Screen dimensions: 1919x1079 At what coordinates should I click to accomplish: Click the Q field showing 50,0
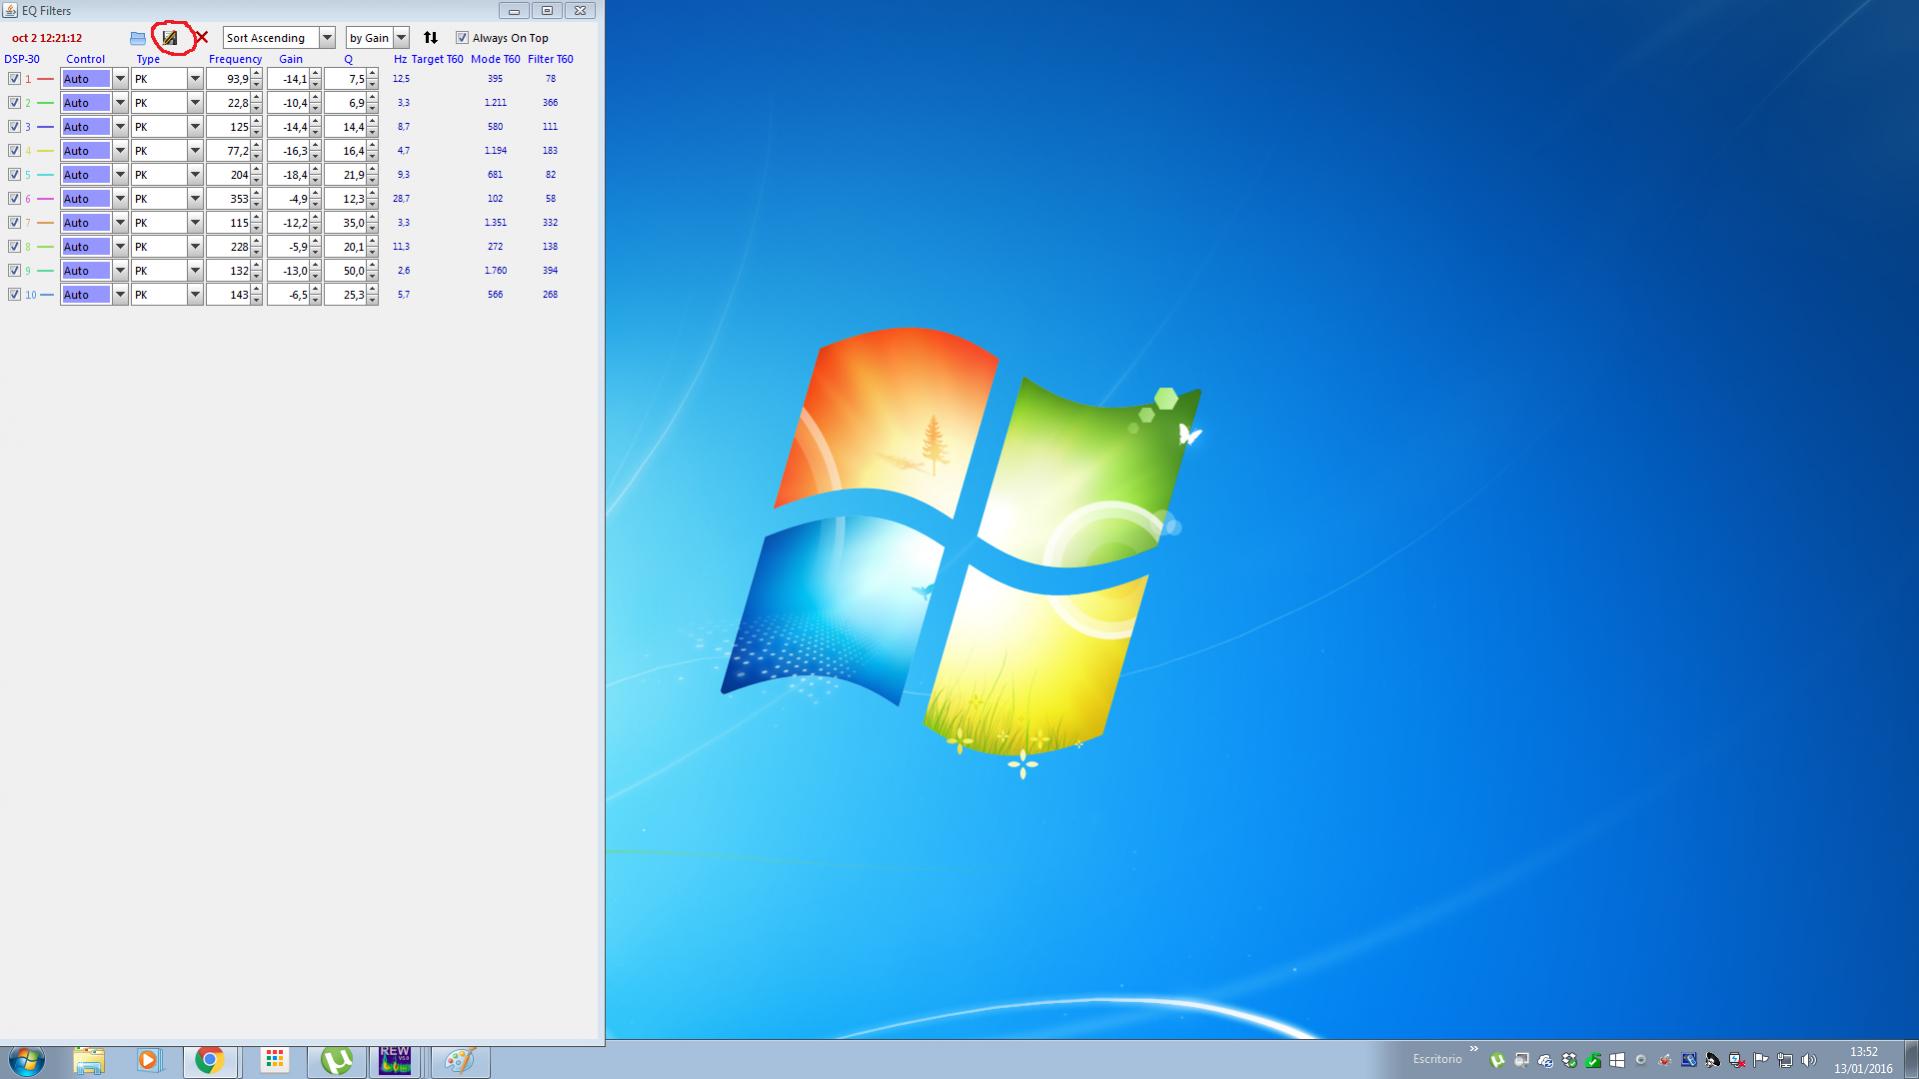(x=345, y=271)
